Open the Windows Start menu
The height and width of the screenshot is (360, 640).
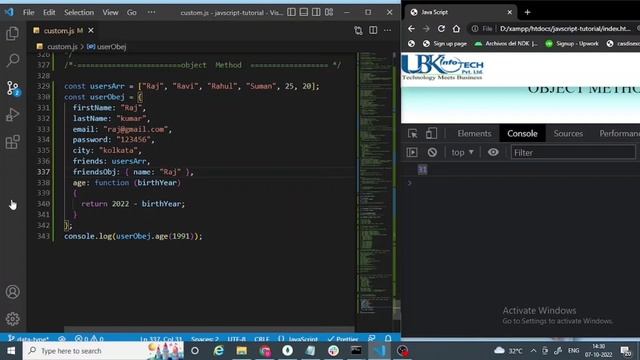pyautogui.click(x=11, y=351)
